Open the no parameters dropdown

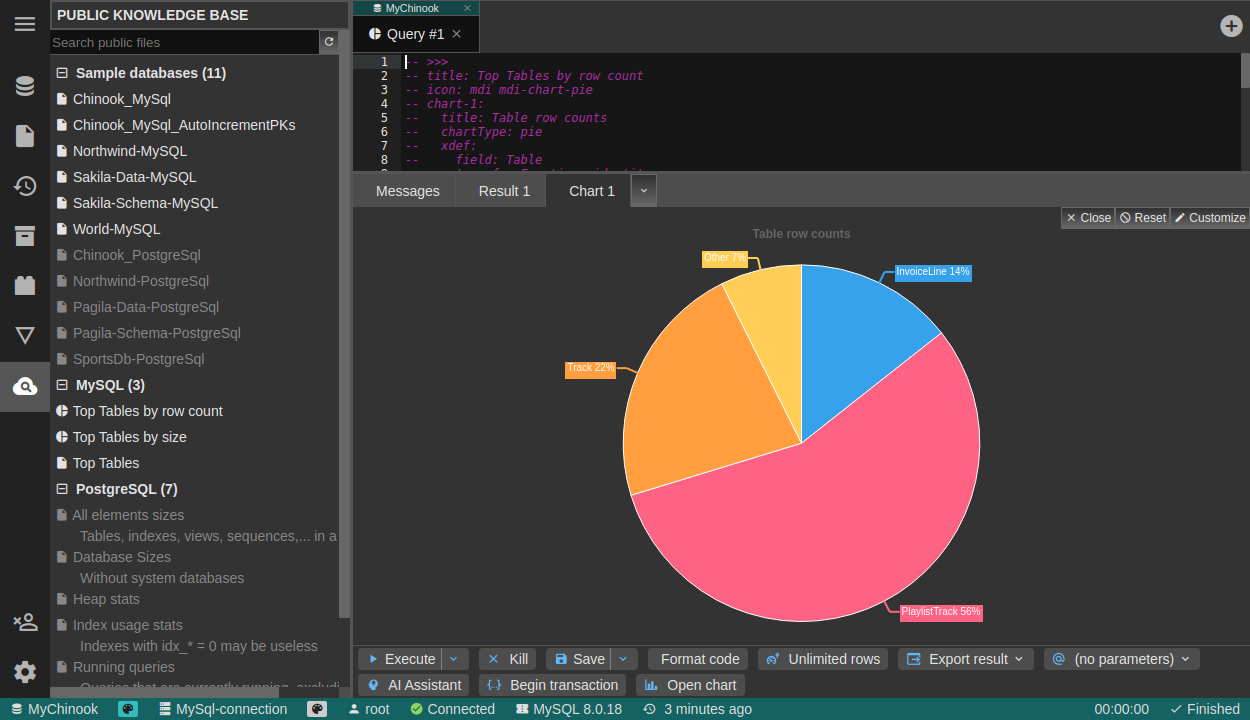click(1122, 659)
